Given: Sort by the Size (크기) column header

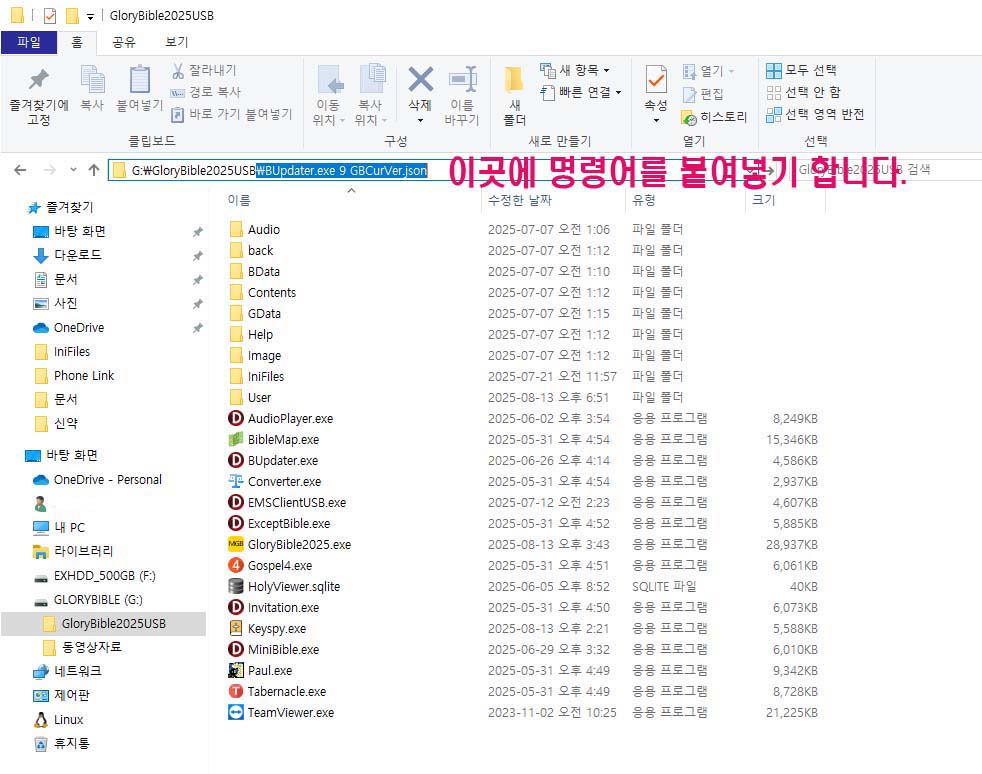Looking at the screenshot, I should pyautogui.click(x=763, y=200).
